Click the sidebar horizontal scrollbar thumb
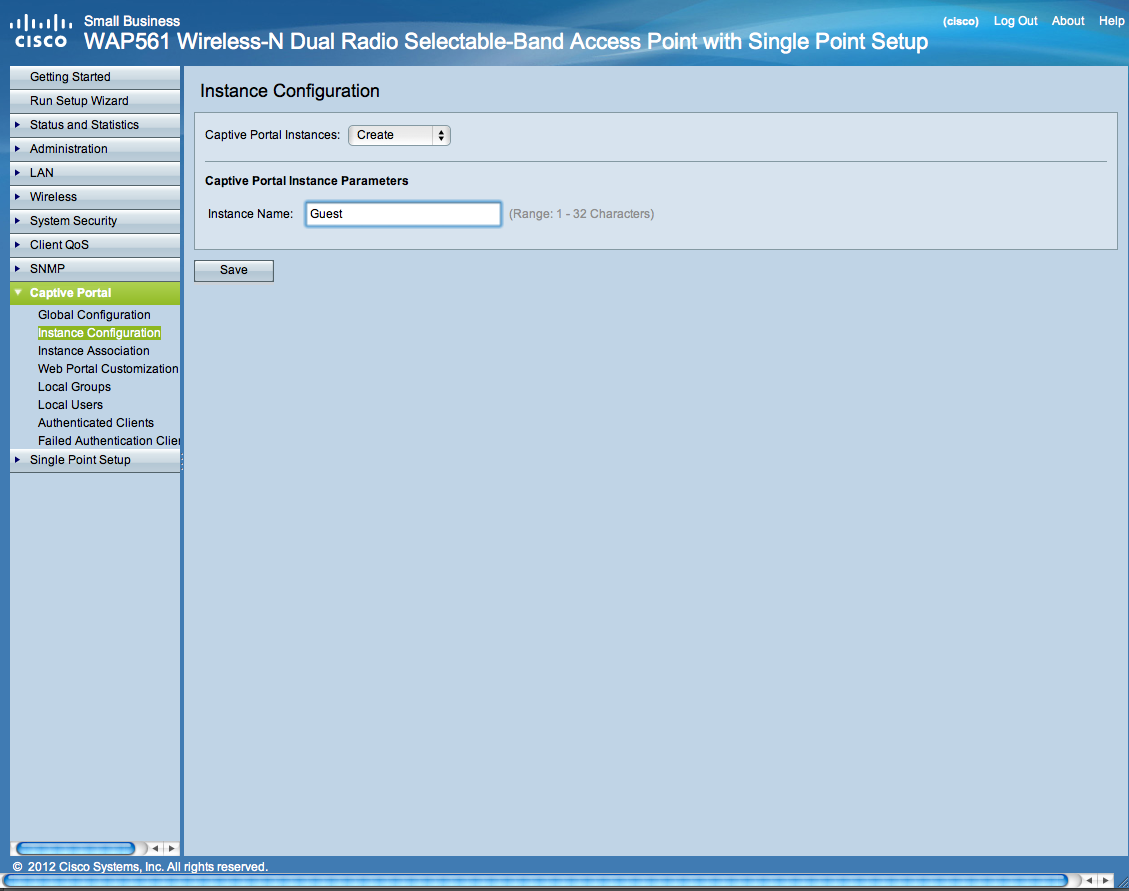 [76, 849]
